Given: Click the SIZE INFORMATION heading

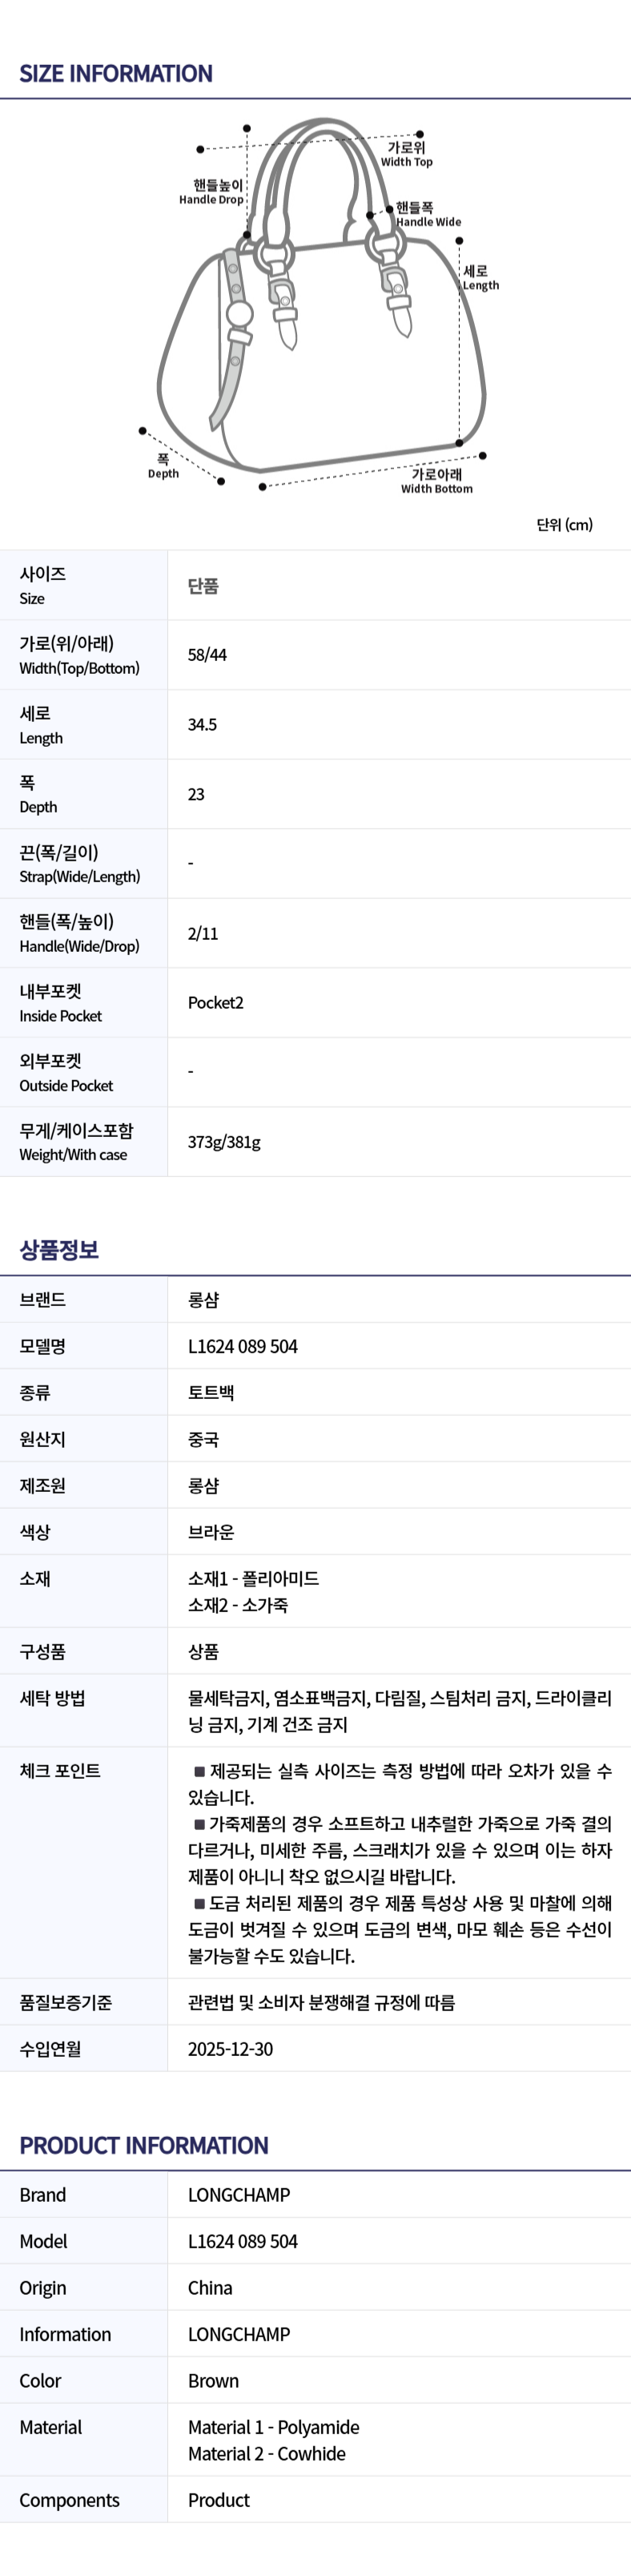Looking at the screenshot, I should click(116, 74).
